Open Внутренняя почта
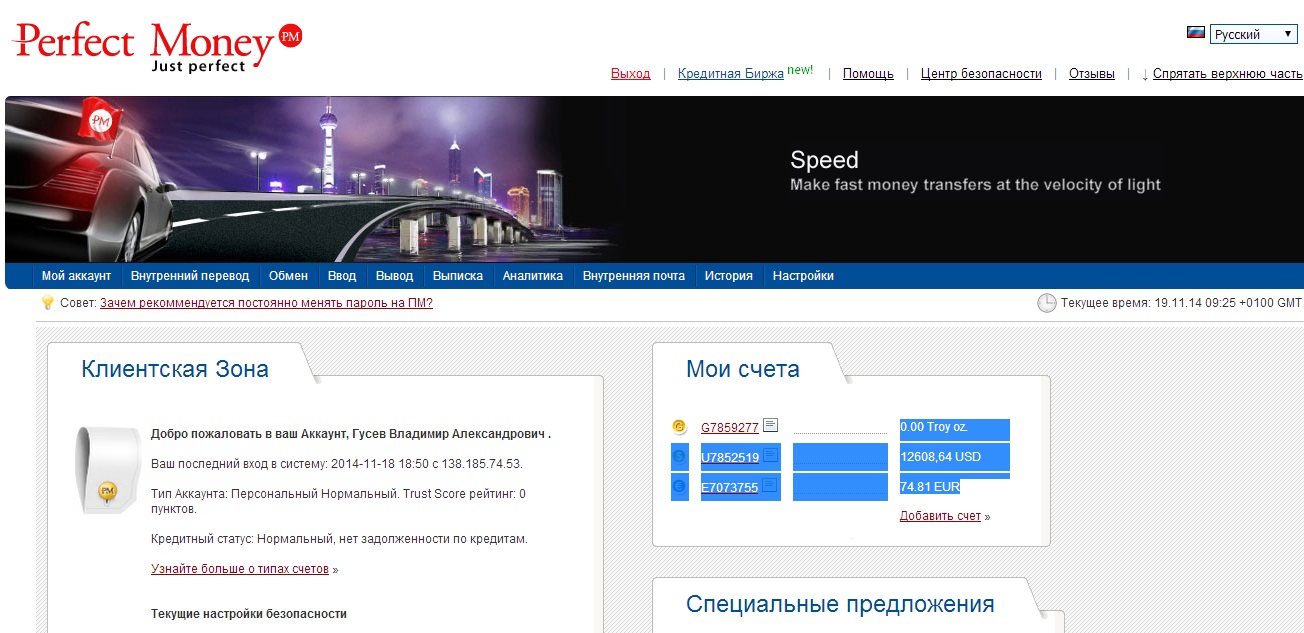This screenshot has height=633, width=1304. [634, 276]
